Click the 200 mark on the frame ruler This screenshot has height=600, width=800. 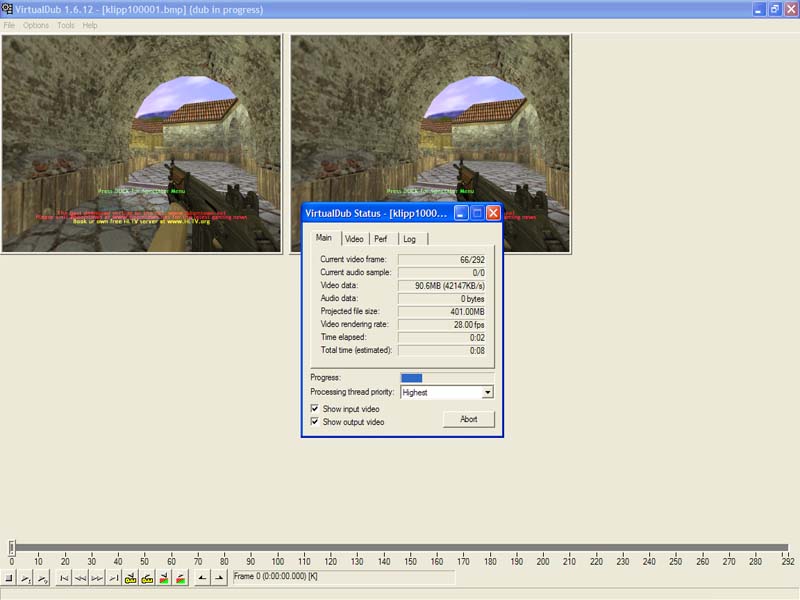pos(543,561)
